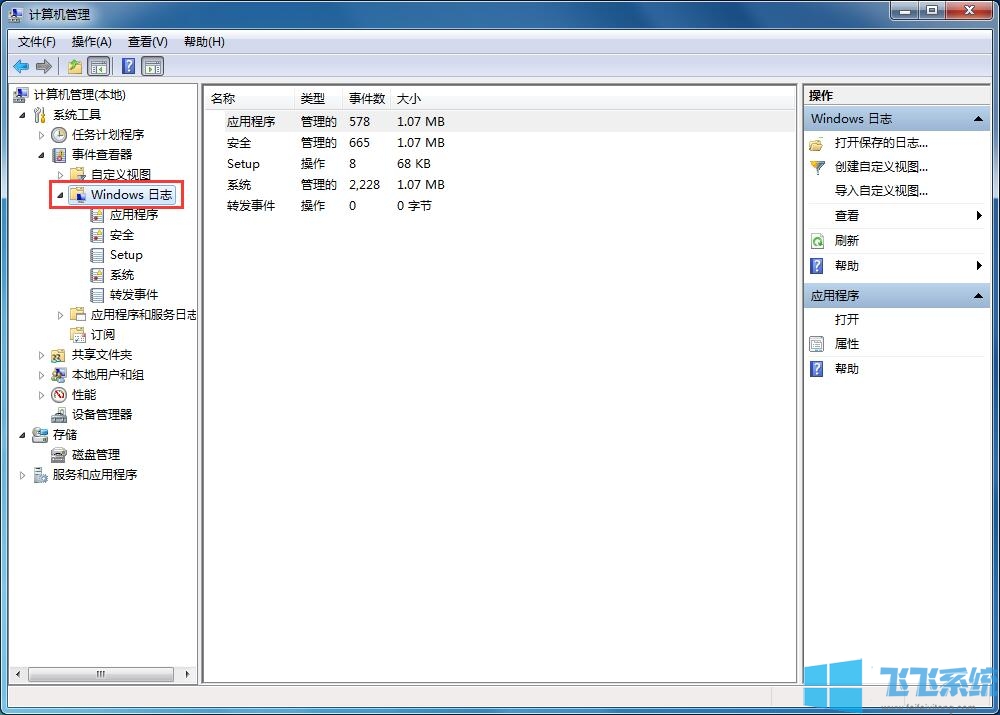
Task: Expand the 服务和应用程序 node
Action: point(20,475)
